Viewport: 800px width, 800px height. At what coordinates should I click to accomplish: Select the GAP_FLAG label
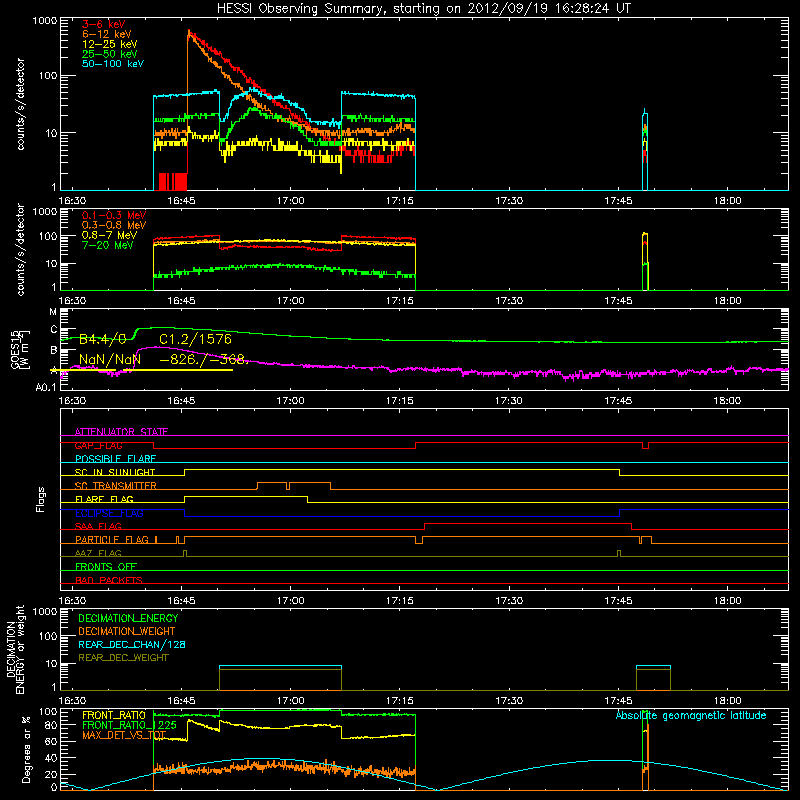click(x=98, y=445)
